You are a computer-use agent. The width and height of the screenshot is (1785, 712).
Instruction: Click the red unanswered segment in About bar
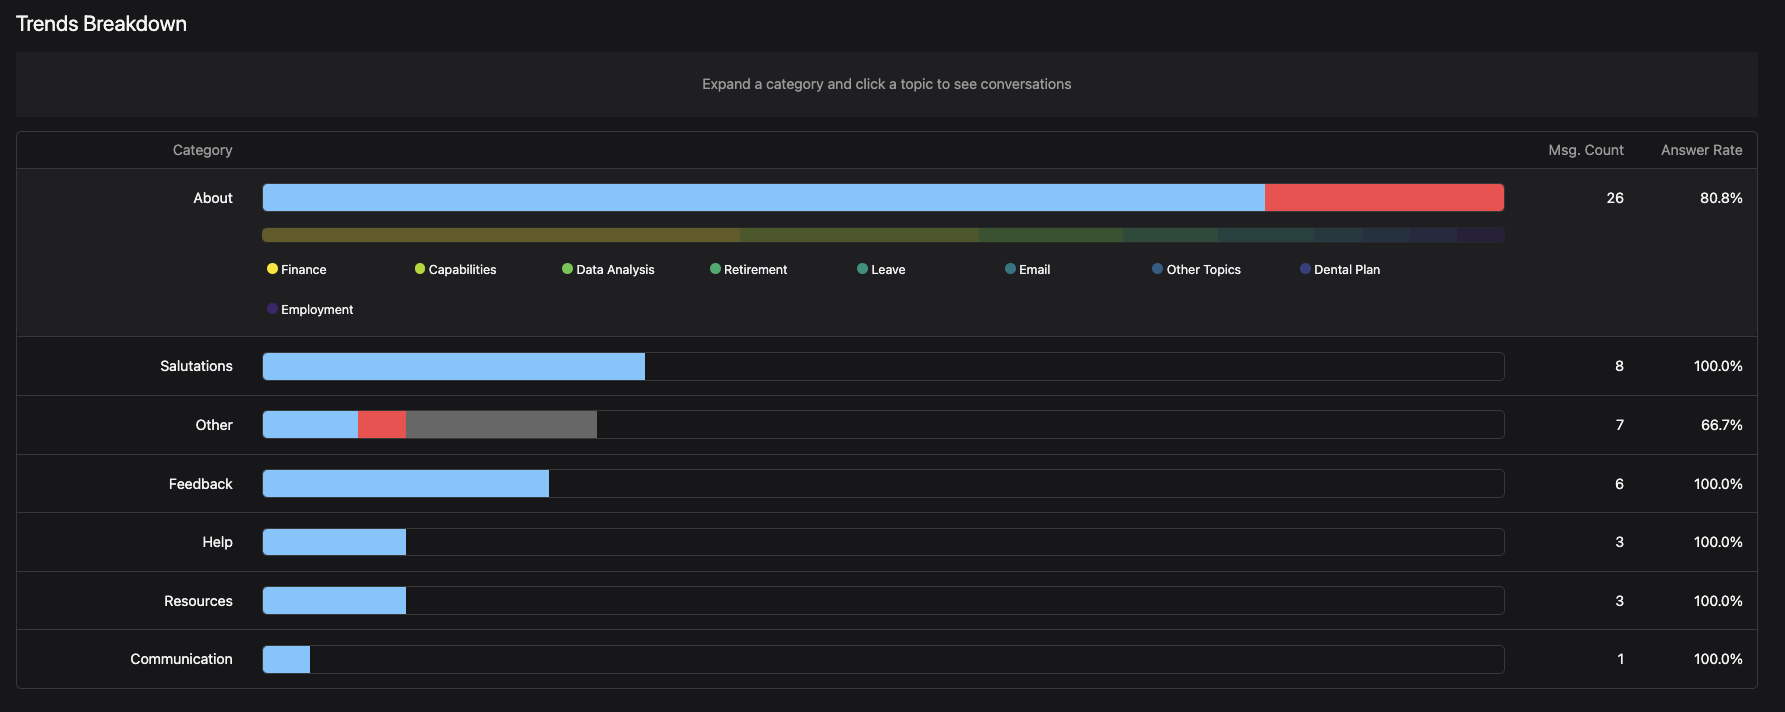pyautogui.click(x=1384, y=198)
